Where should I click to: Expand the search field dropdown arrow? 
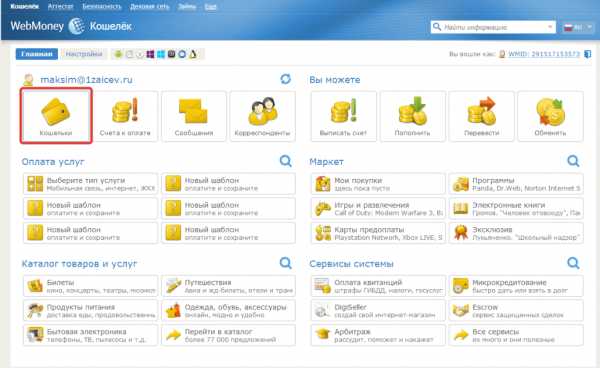[x=550, y=27]
